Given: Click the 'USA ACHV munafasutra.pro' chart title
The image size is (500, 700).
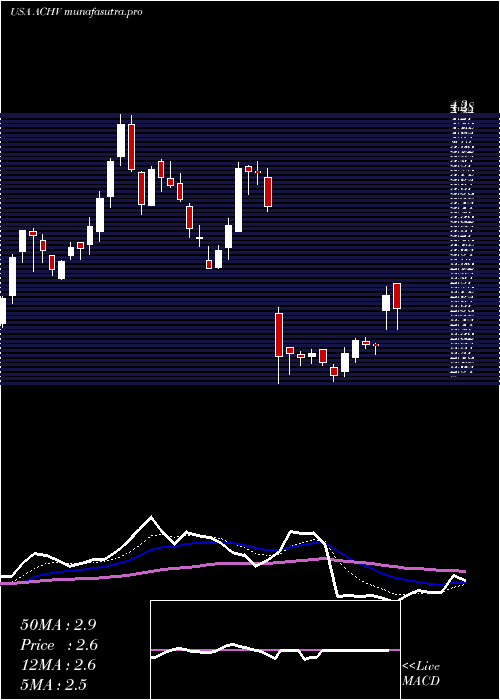Looking at the screenshot, I should pyautogui.click(x=76, y=12).
